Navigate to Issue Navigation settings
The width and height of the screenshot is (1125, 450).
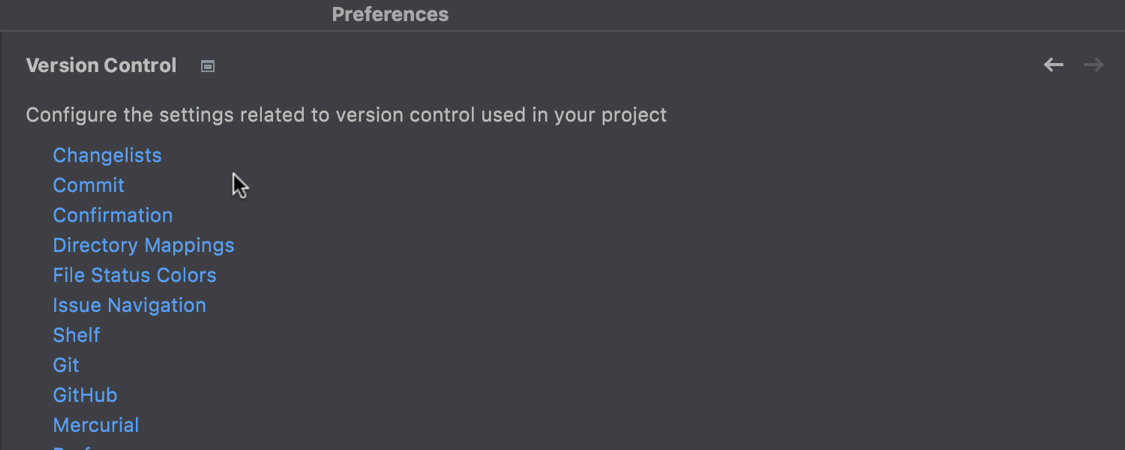click(129, 305)
